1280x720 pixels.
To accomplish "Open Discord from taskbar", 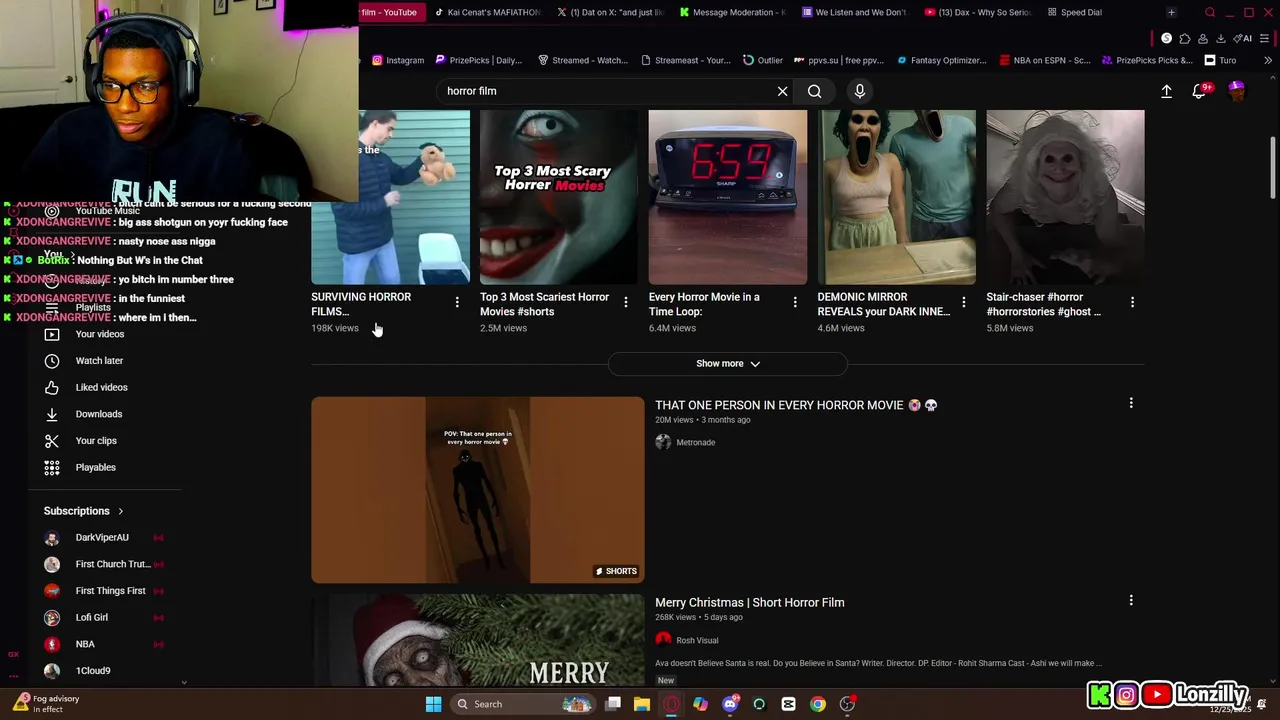I will [x=730, y=704].
